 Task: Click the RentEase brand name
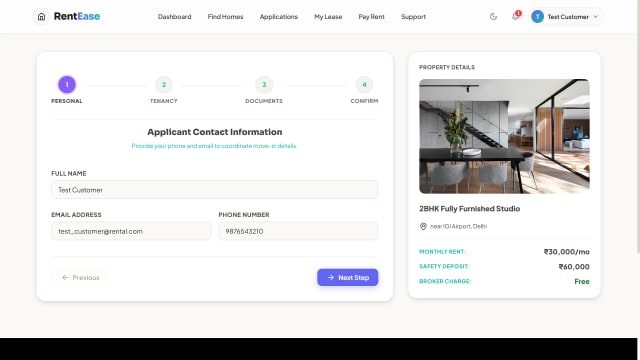click(77, 16)
